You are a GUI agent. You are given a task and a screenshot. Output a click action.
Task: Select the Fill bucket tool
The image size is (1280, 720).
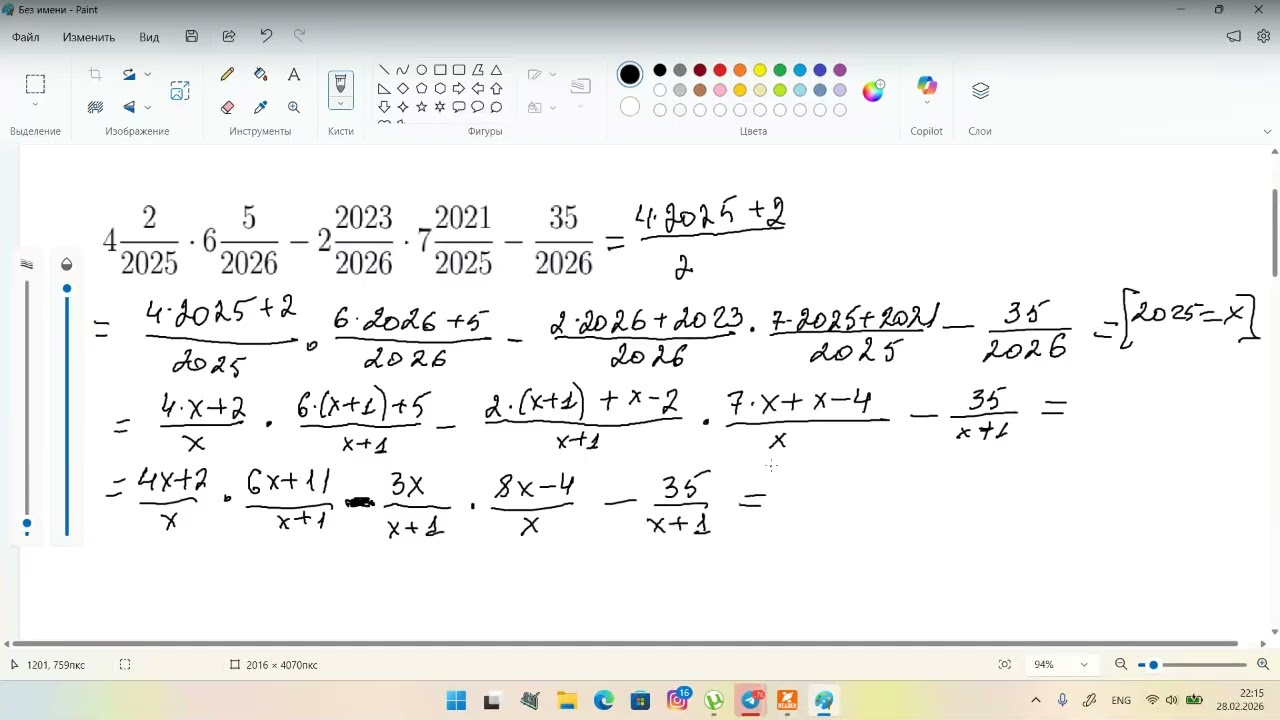point(261,74)
